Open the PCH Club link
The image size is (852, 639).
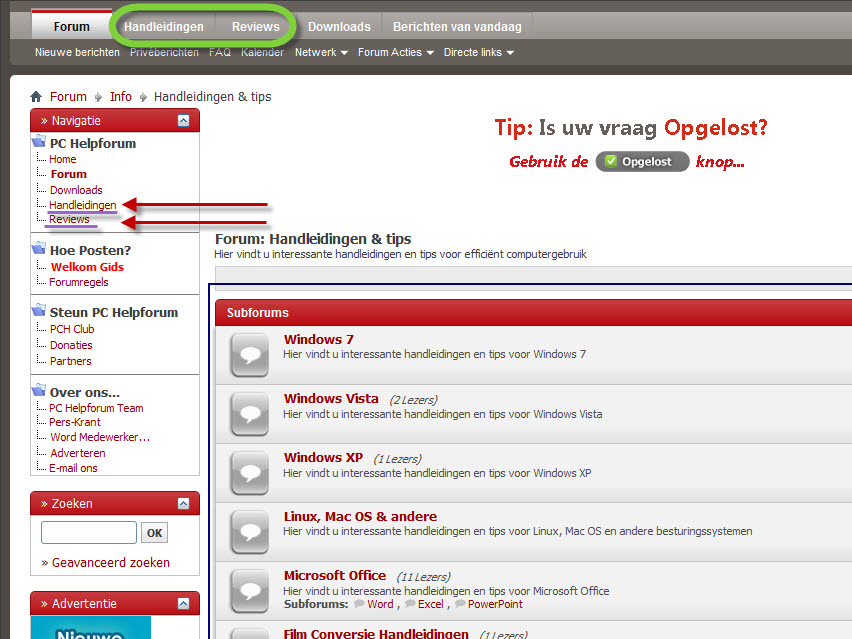pyautogui.click(x=72, y=329)
